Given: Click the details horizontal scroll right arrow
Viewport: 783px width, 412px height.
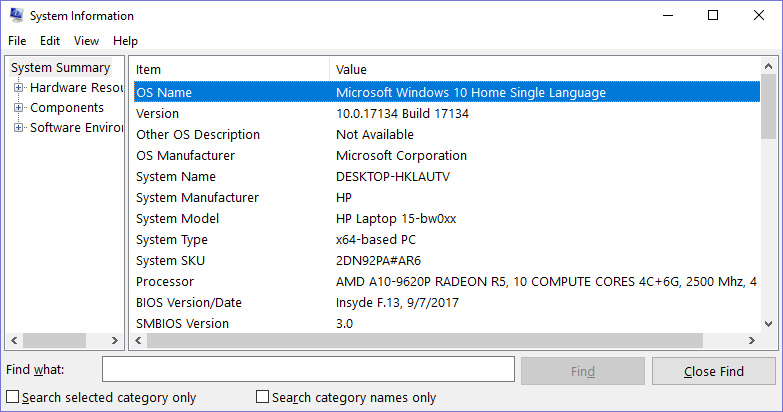Looking at the screenshot, I should 752,340.
